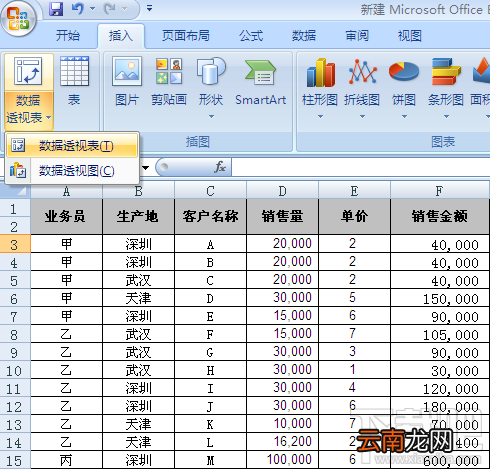Screen dimensions: 490x469
Task: Select the 视图 tab
Action: click(x=410, y=36)
